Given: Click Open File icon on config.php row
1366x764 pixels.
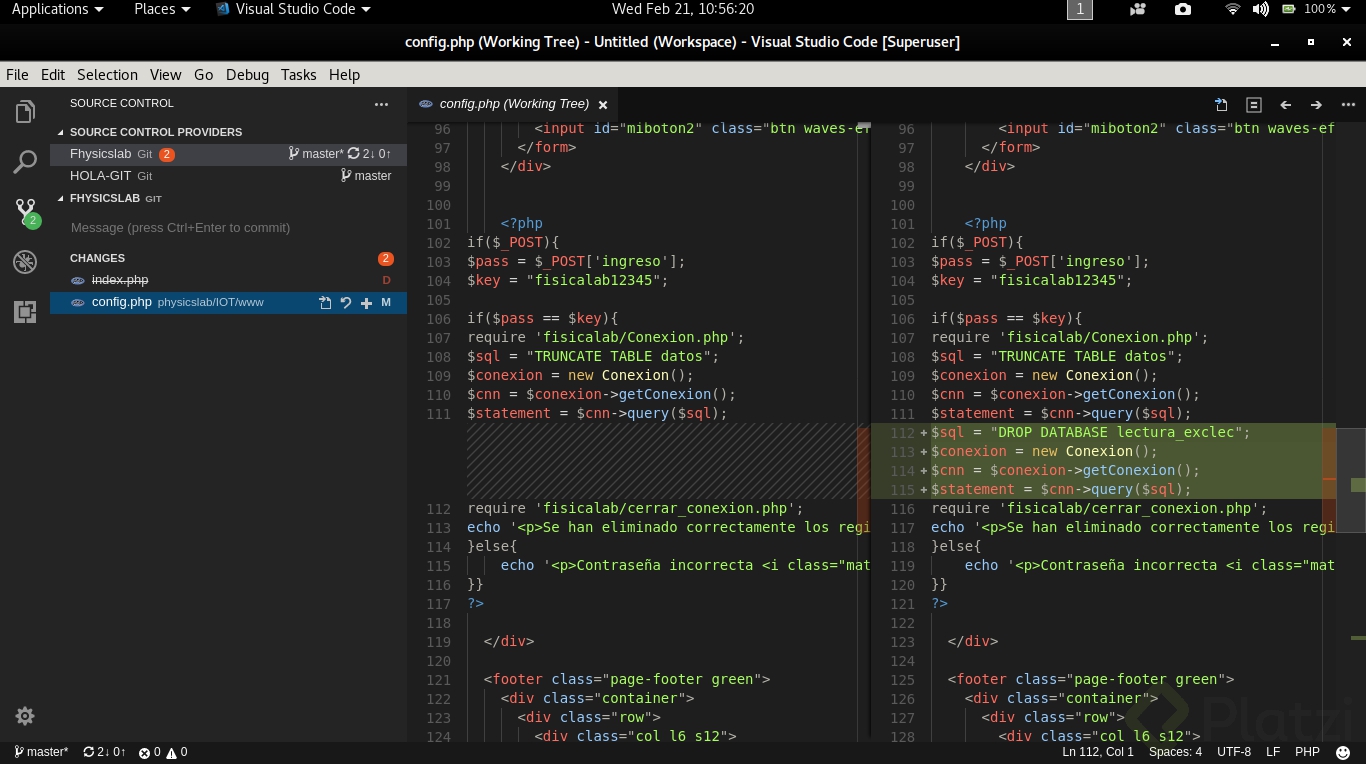Looking at the screenshot, I should point(325,302).
